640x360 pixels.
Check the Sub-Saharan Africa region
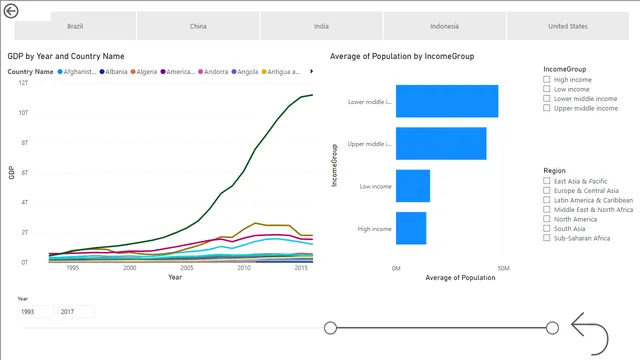547,238
